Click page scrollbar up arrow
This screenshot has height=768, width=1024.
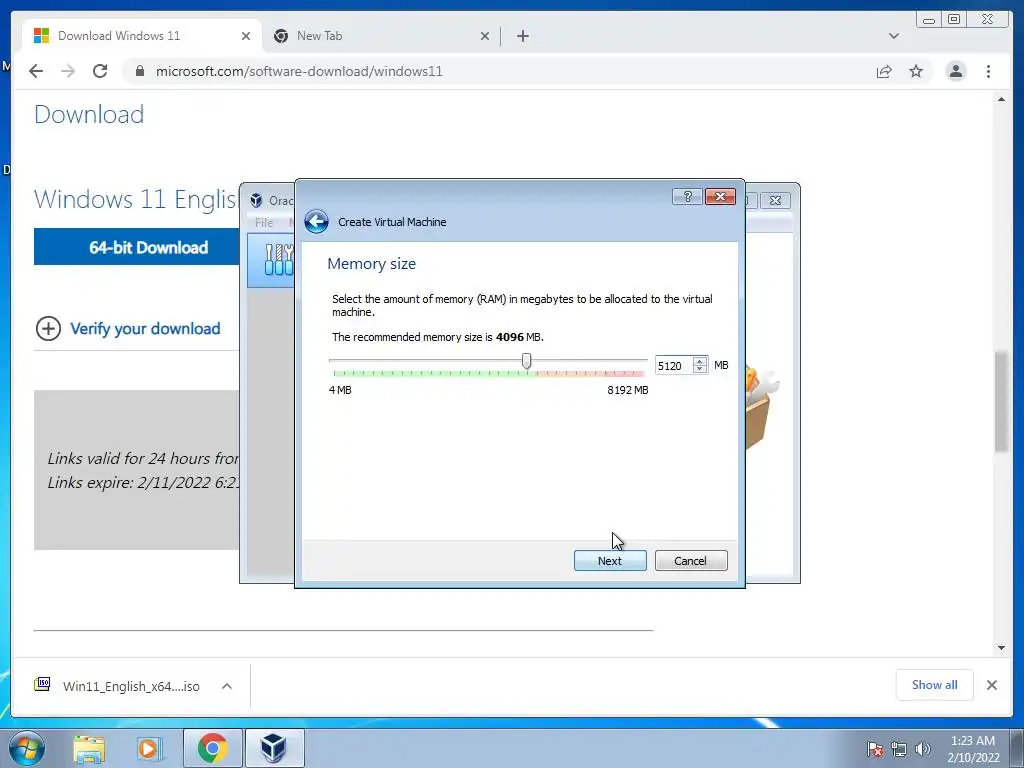(1001, 99)
